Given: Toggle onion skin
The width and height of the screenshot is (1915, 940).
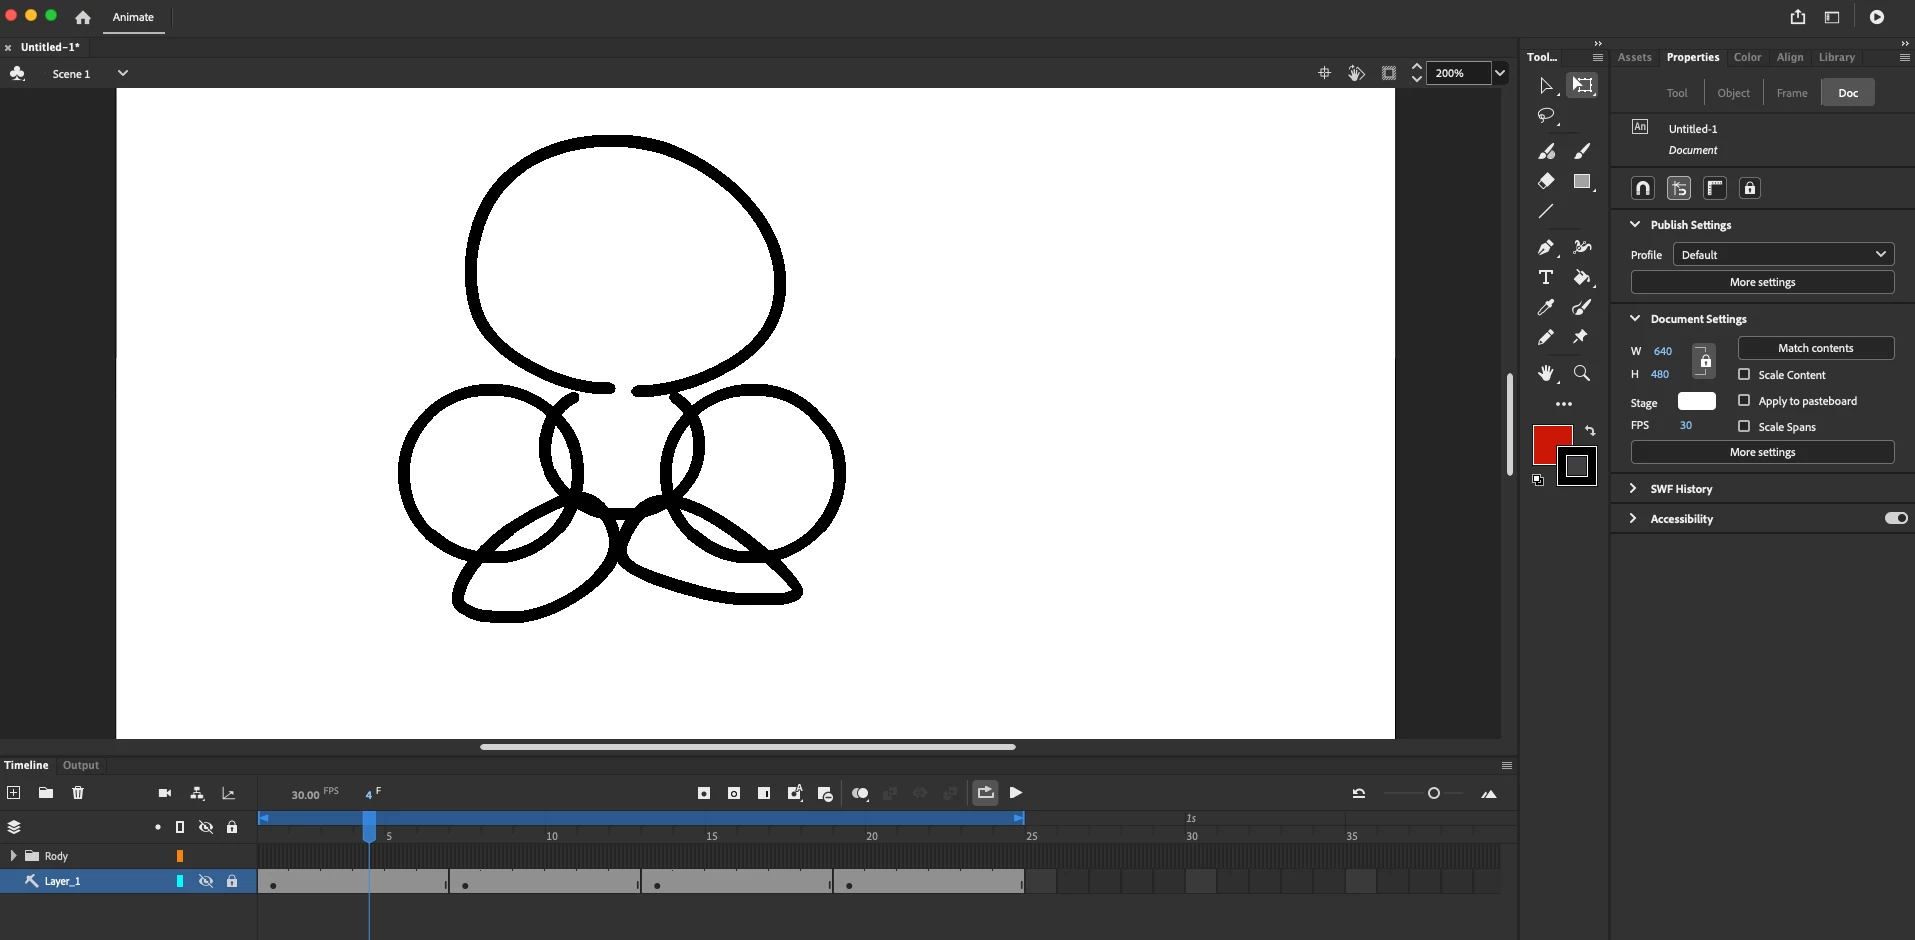Looking at the screenshot, I should click(860, 793).
